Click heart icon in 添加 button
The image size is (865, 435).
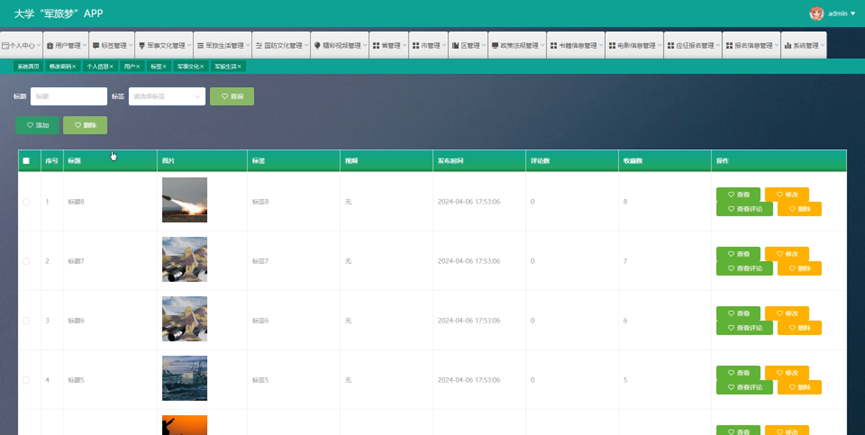30,125
